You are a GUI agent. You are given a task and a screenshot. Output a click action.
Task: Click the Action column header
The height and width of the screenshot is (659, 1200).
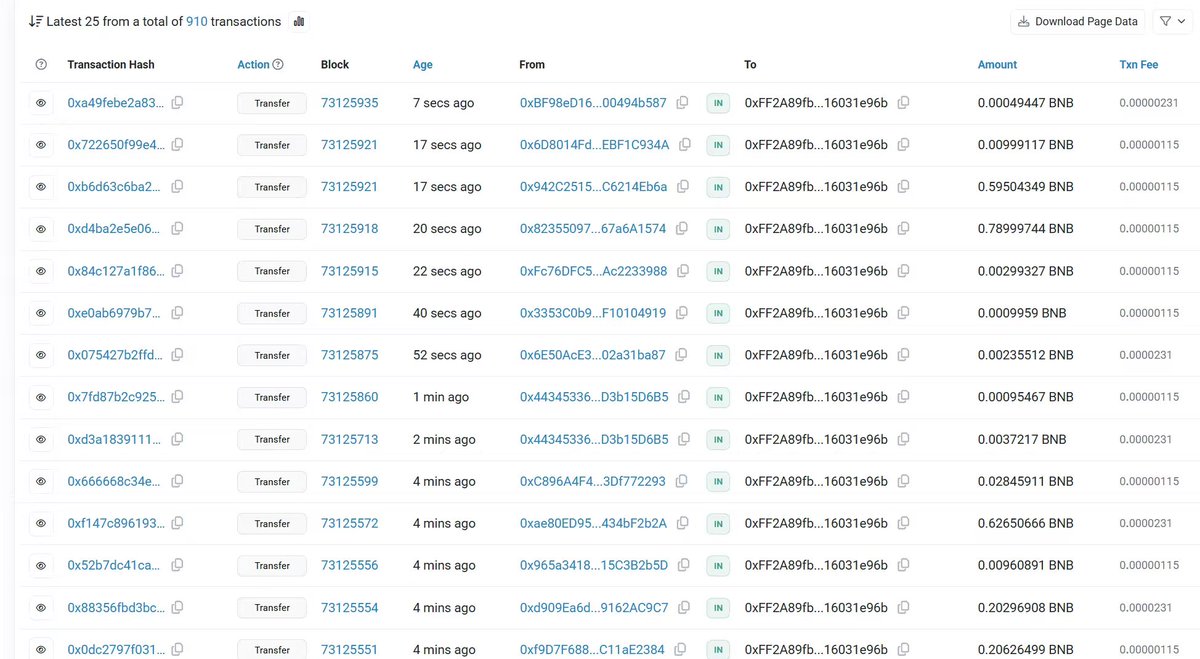coord(253,64)
